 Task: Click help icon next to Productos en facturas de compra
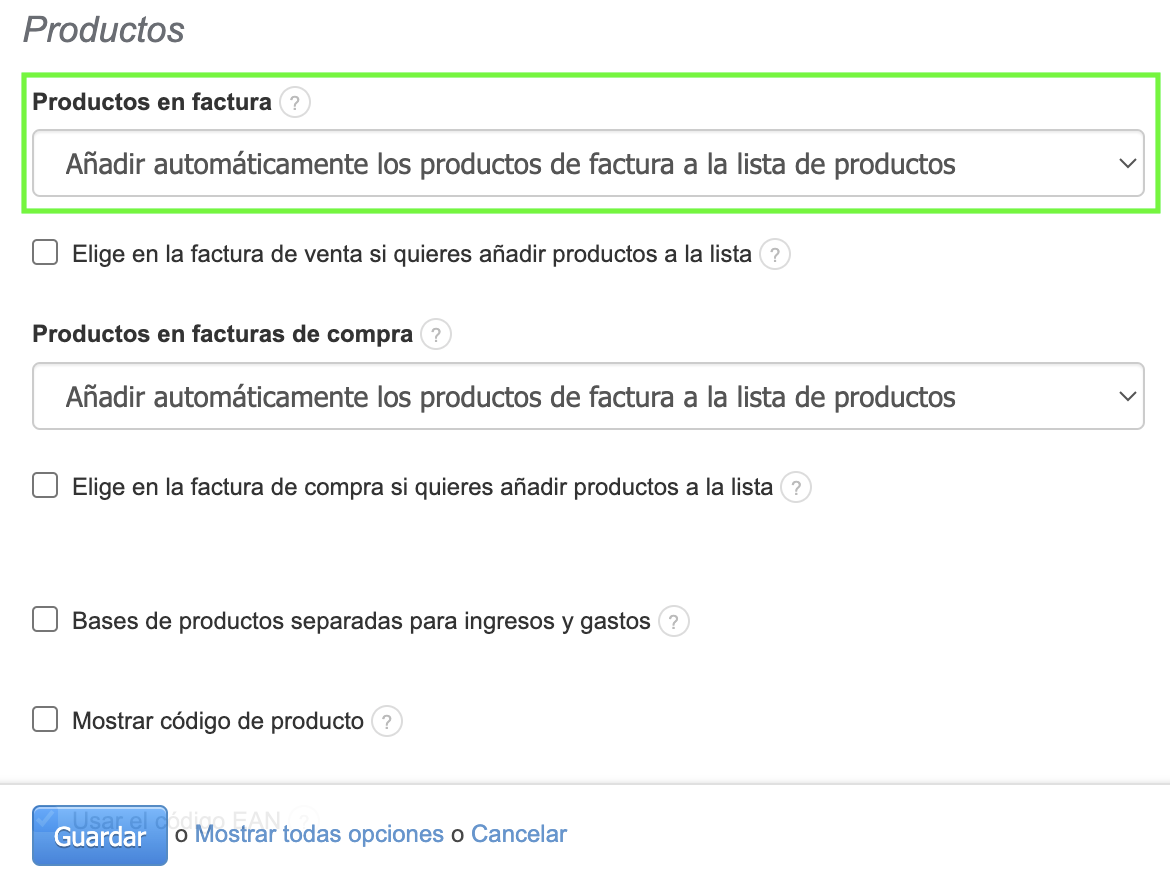(436, 335)
